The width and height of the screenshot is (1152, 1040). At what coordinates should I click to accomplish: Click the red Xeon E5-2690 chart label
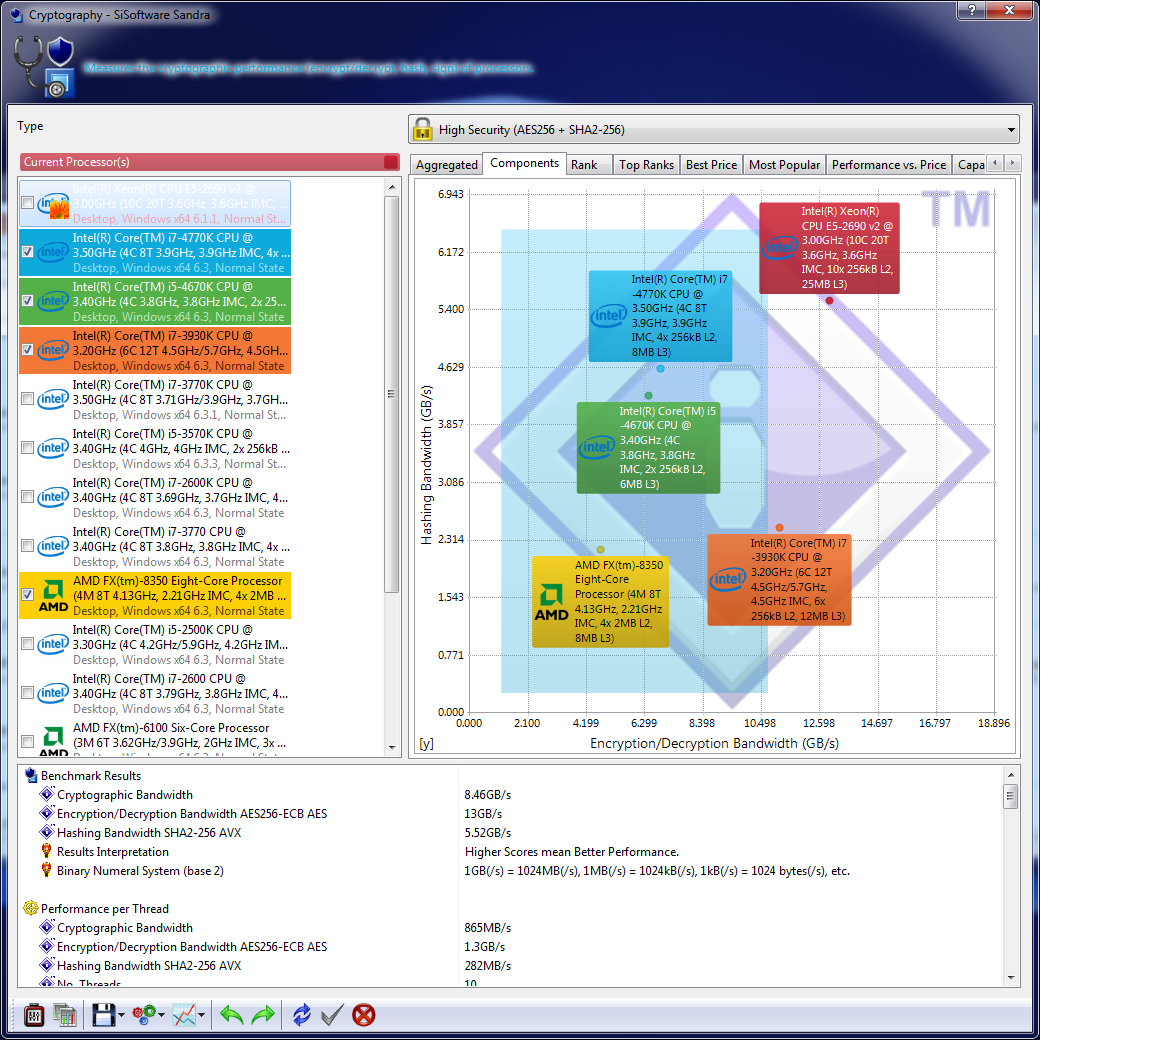829,248
